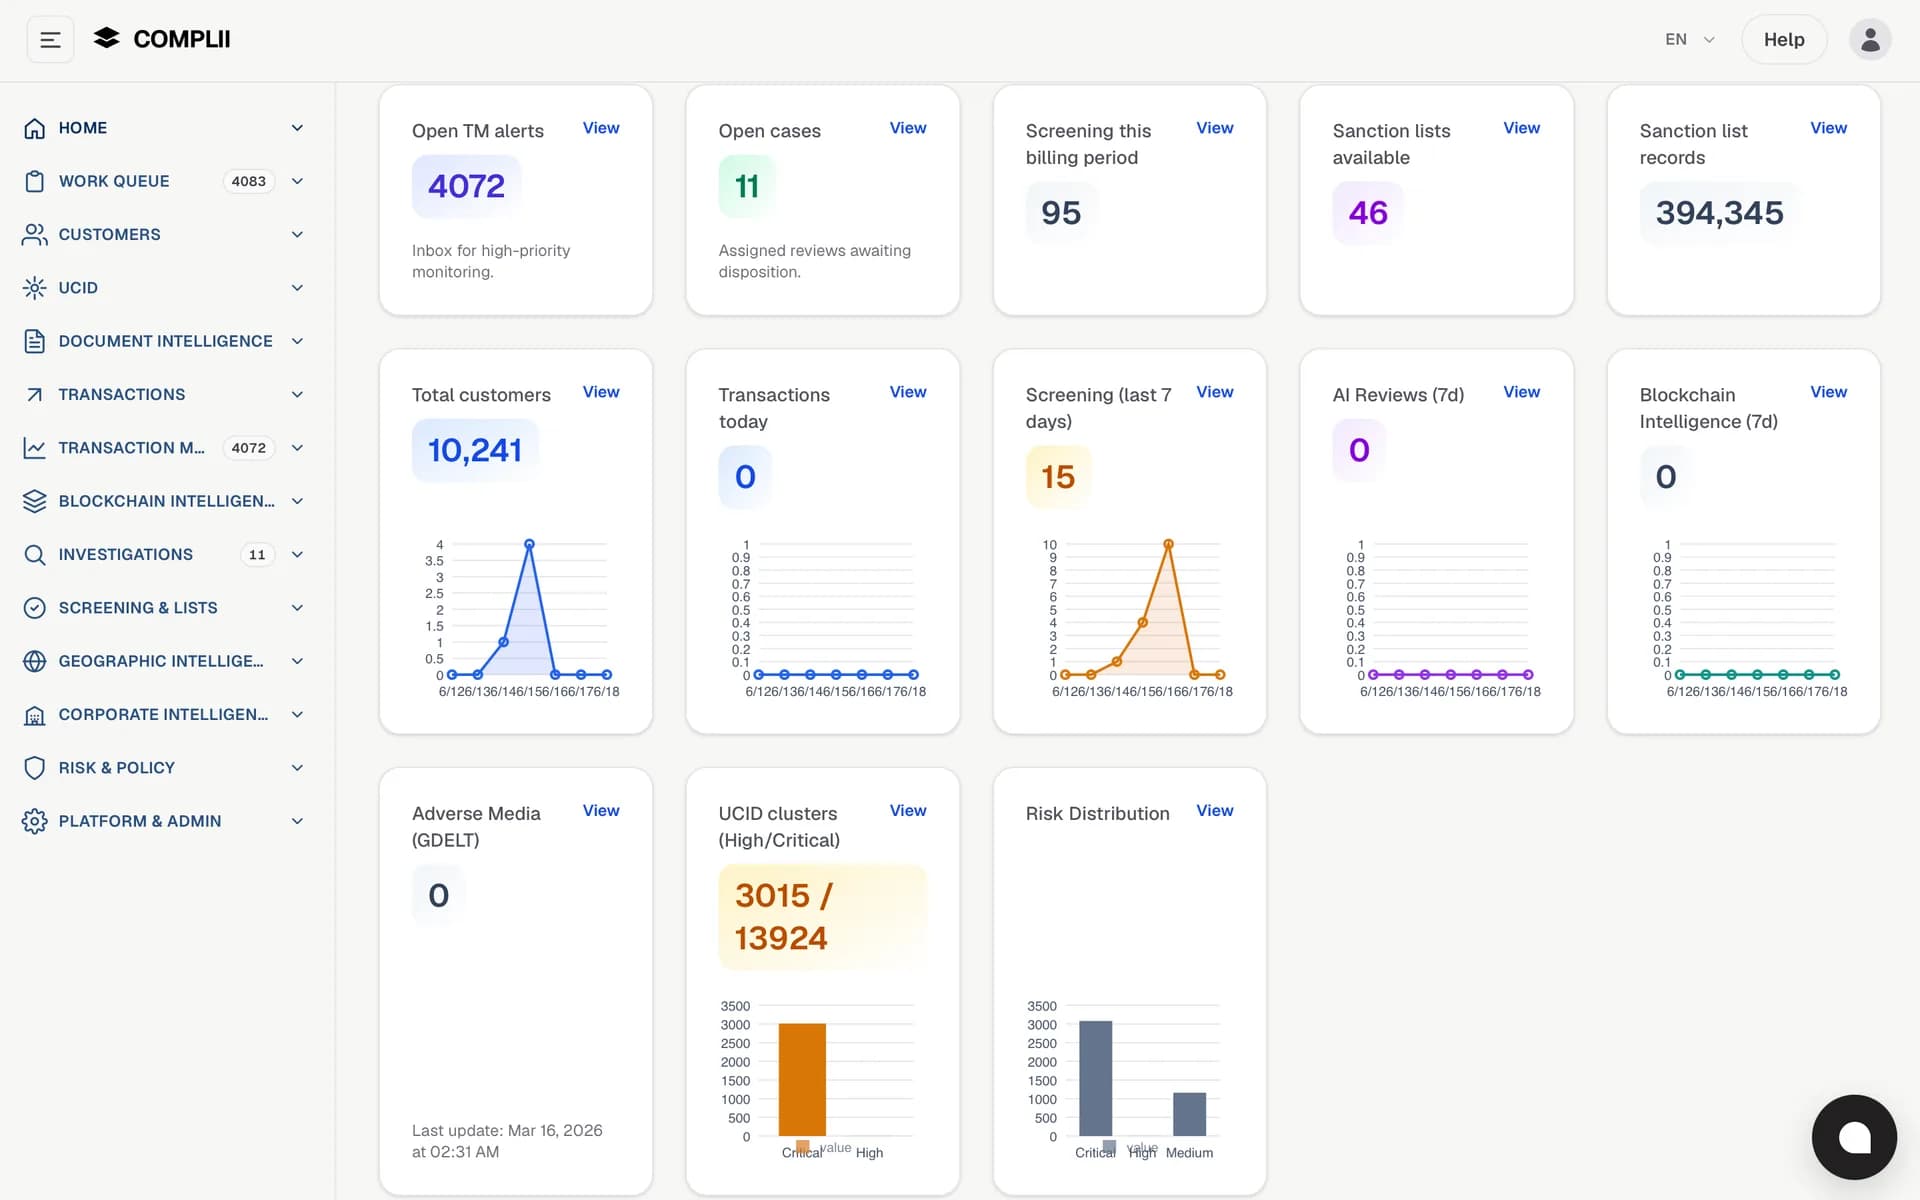Open the CUSTOMERS sidebar menu item
The width and height of the screenshot is (1920, 1200).
click(x=165, y=234)
